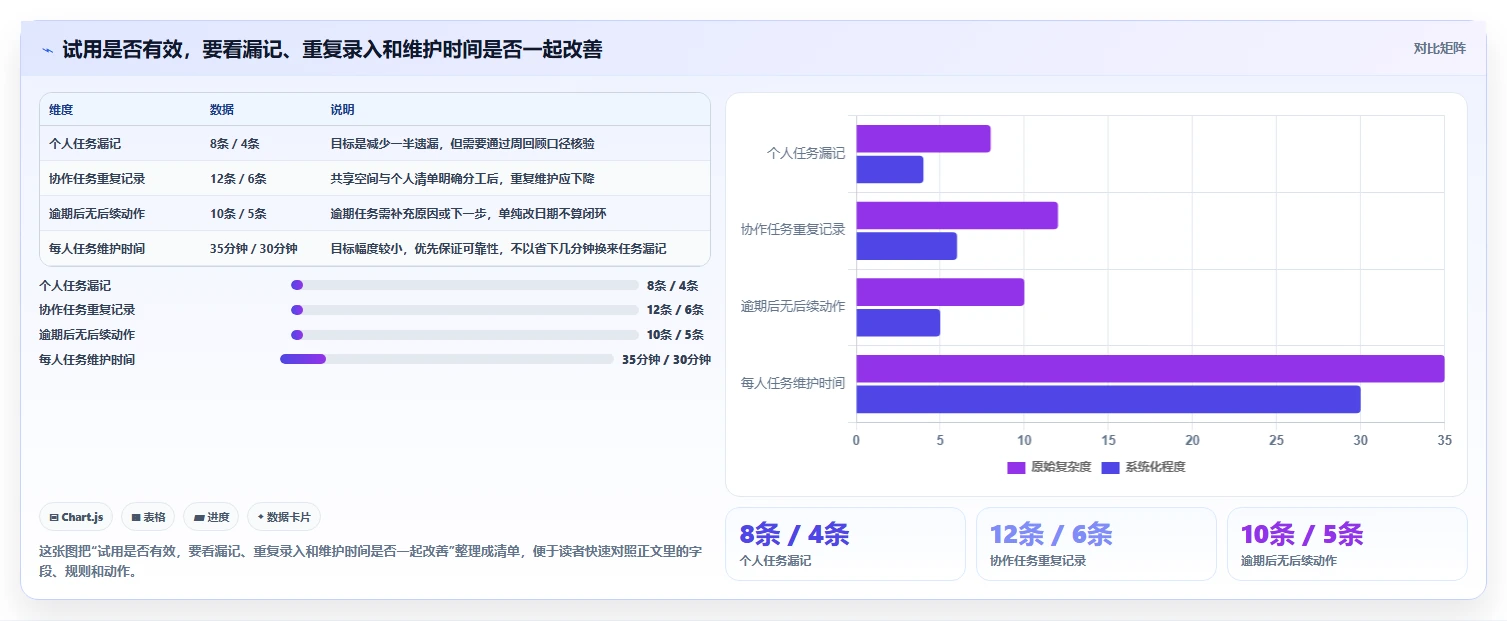Select 个人任务漏记 in the table's first column
Viewport: 1507px width, 621px height.
click(85, 144)
